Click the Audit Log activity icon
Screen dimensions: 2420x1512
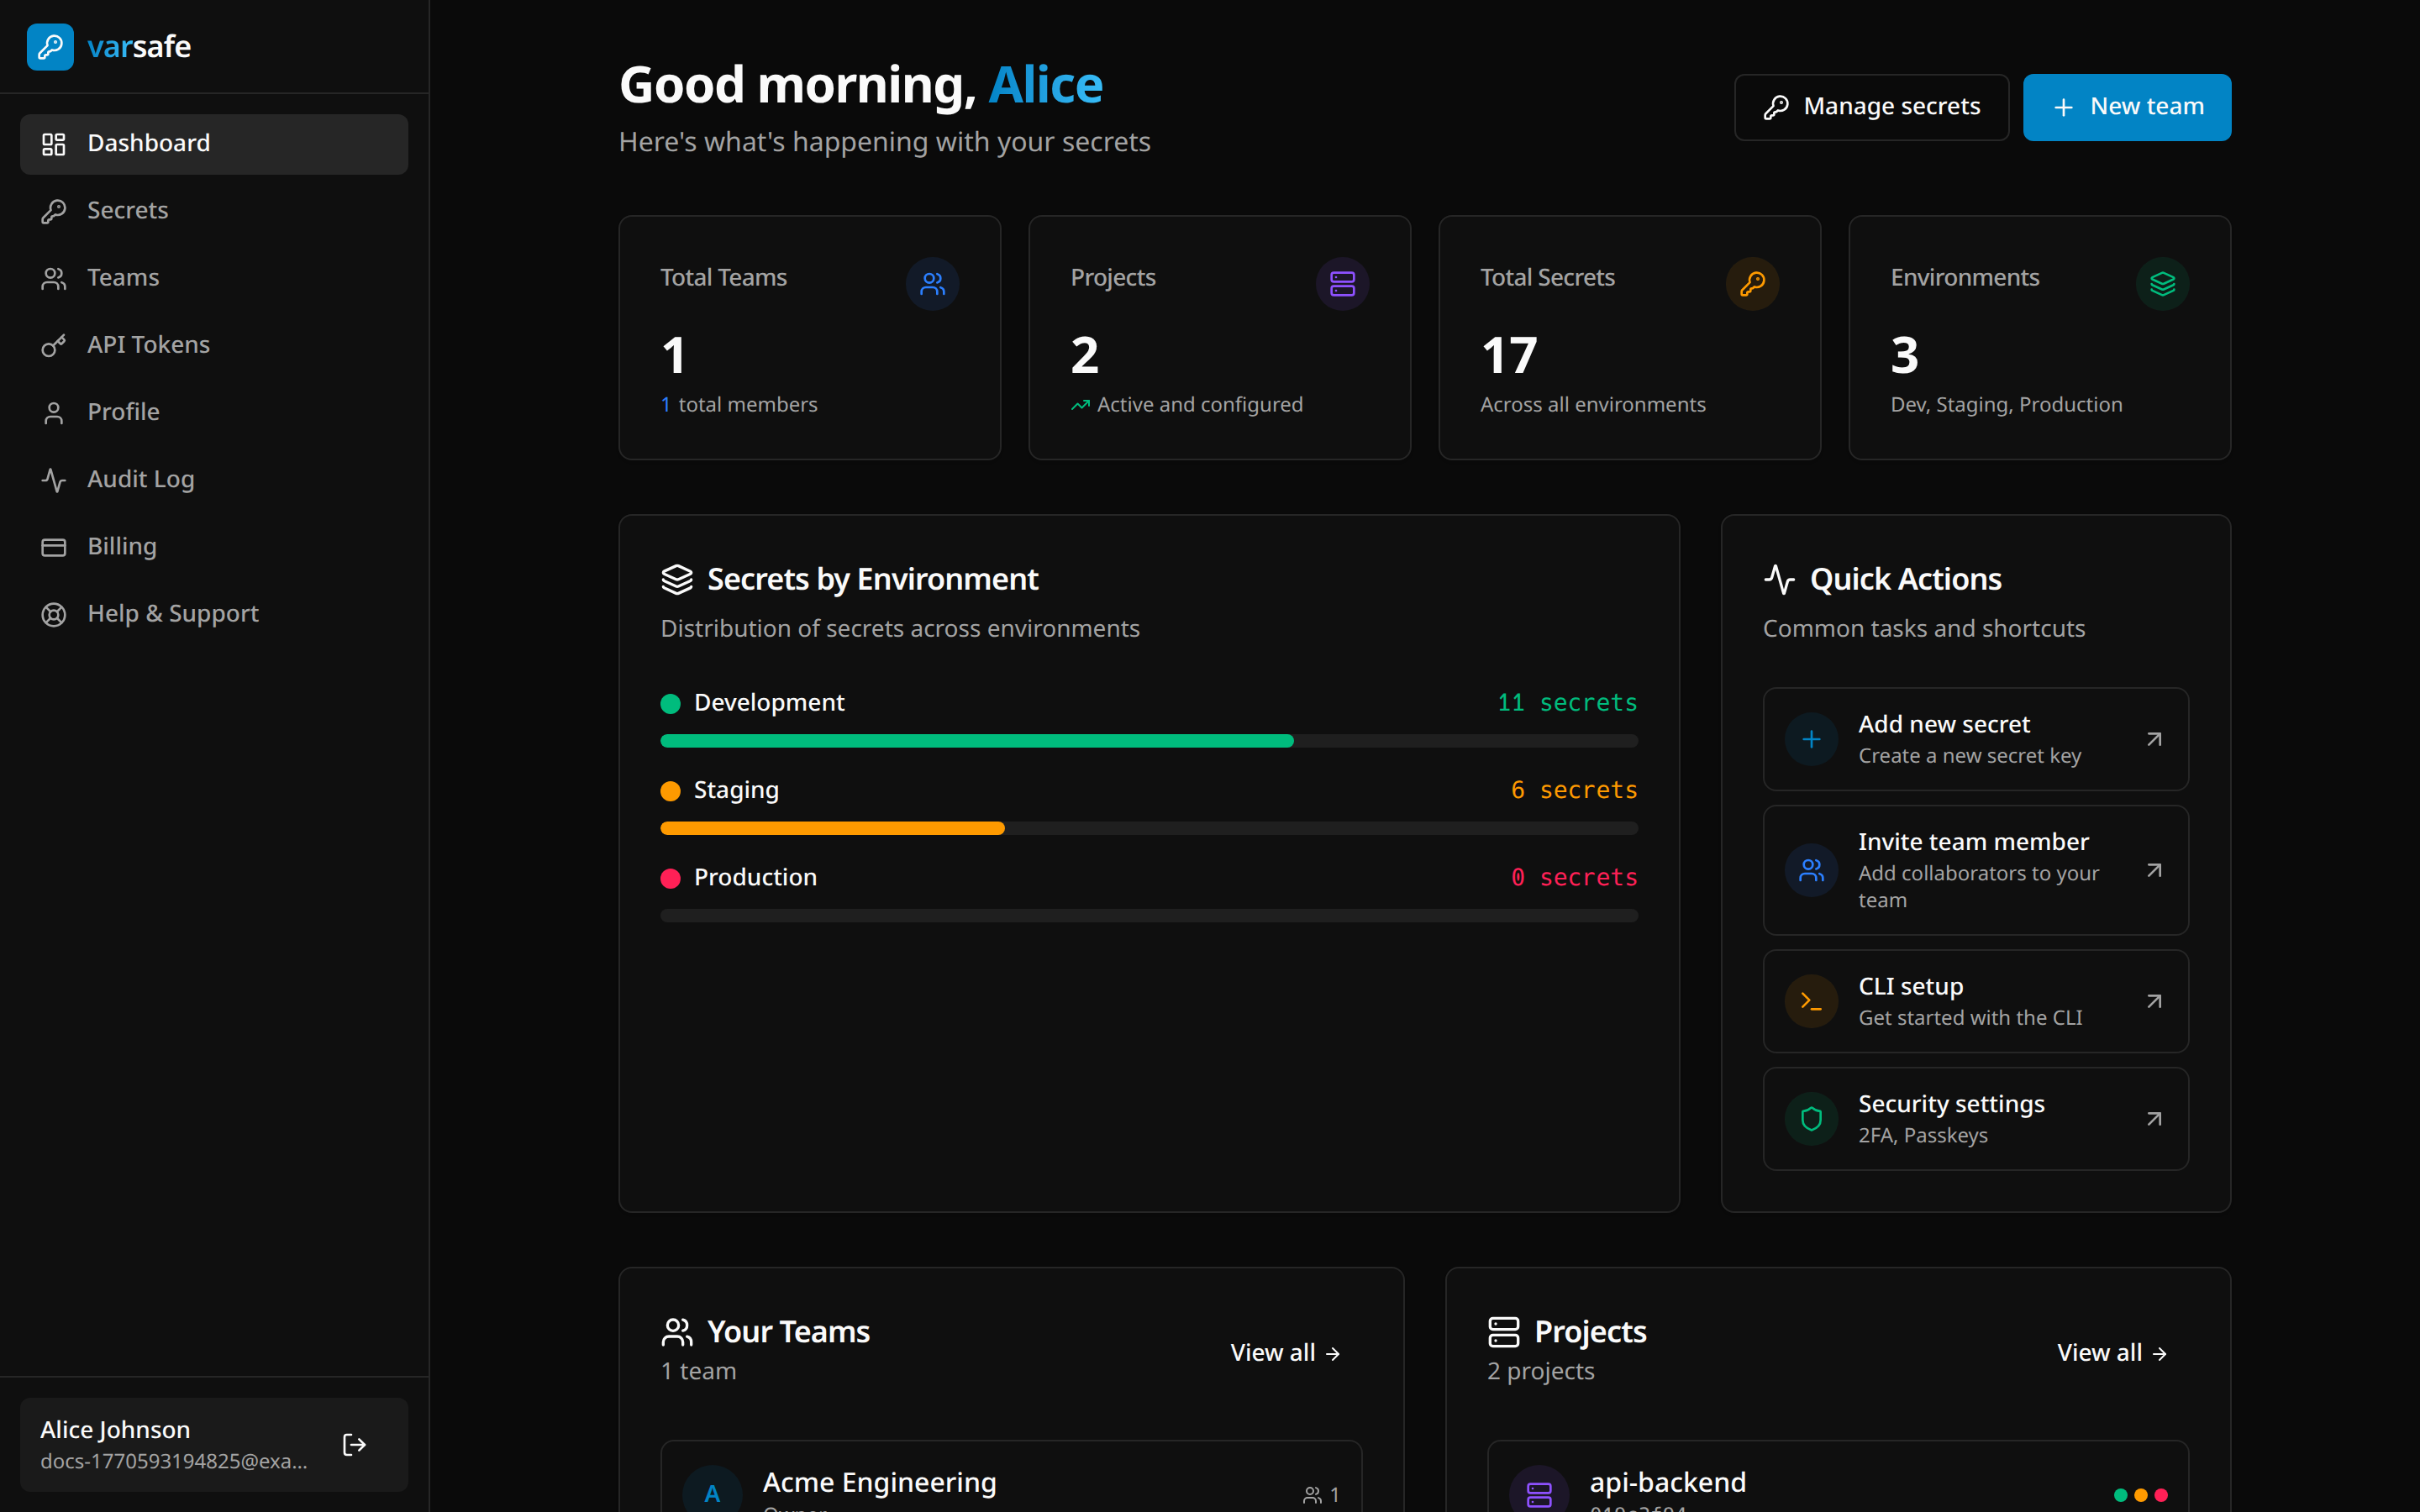pos(55,479)
